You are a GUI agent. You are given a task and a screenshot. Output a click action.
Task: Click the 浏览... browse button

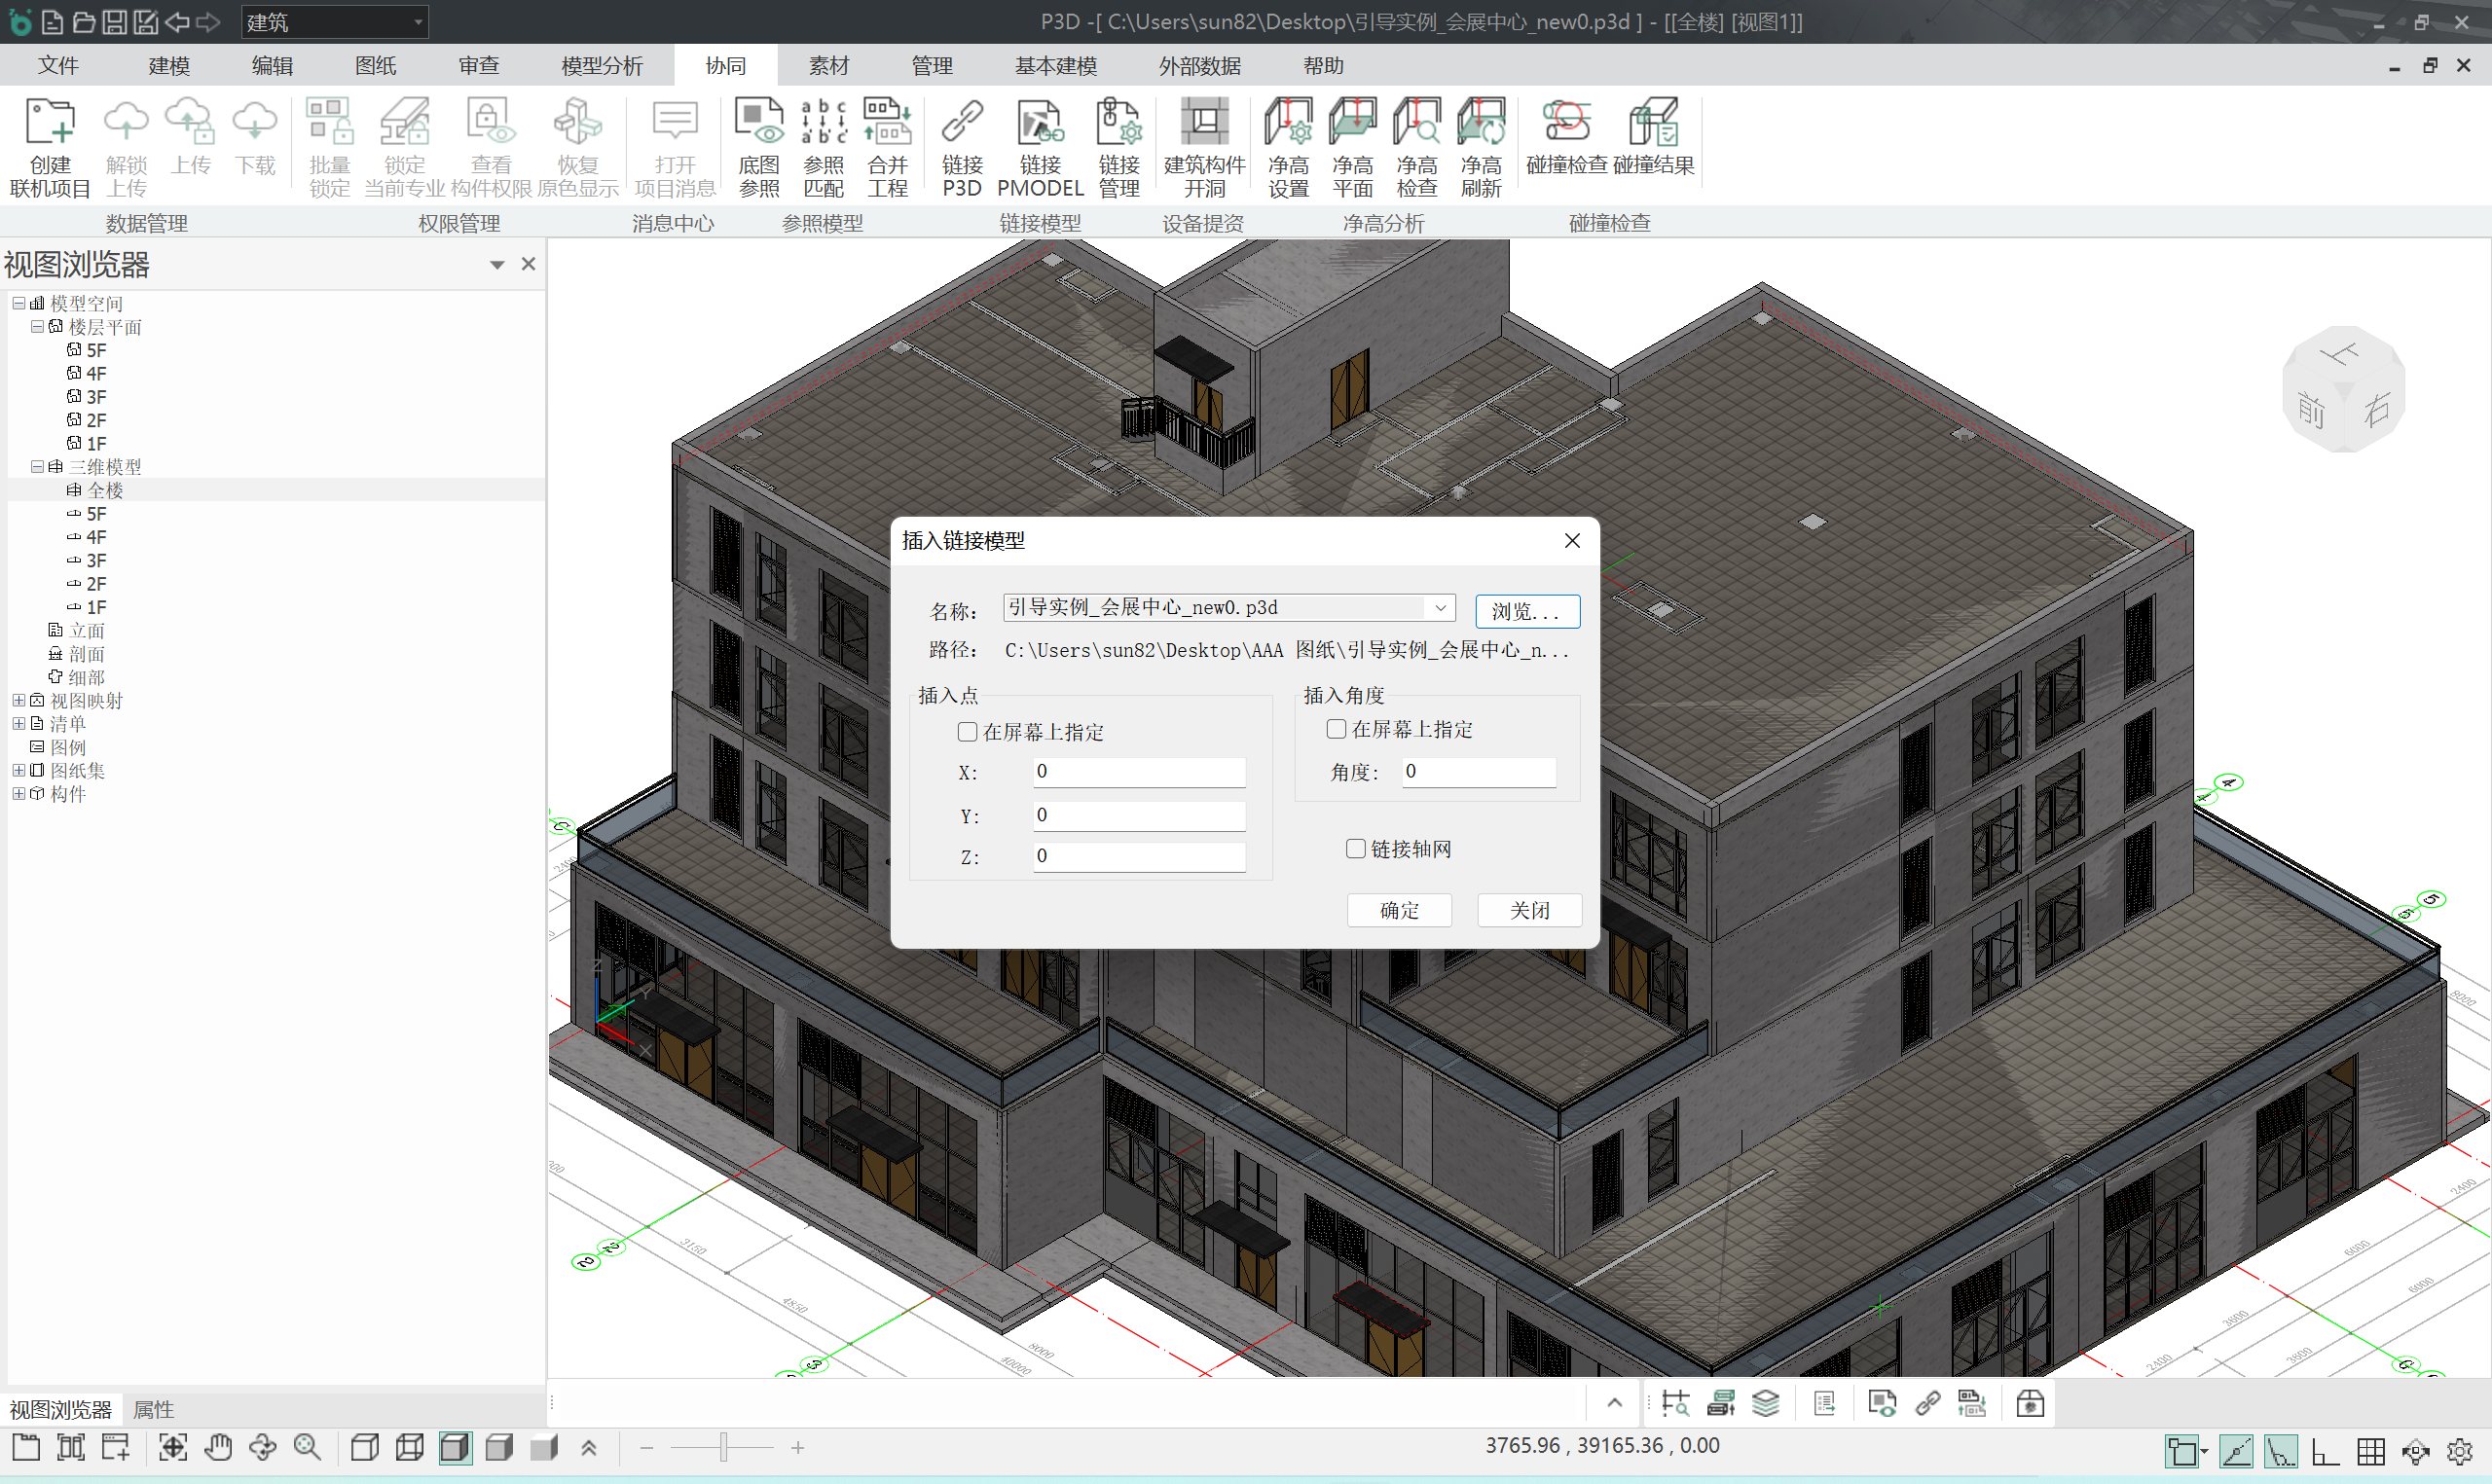[x=1526, y=611]
